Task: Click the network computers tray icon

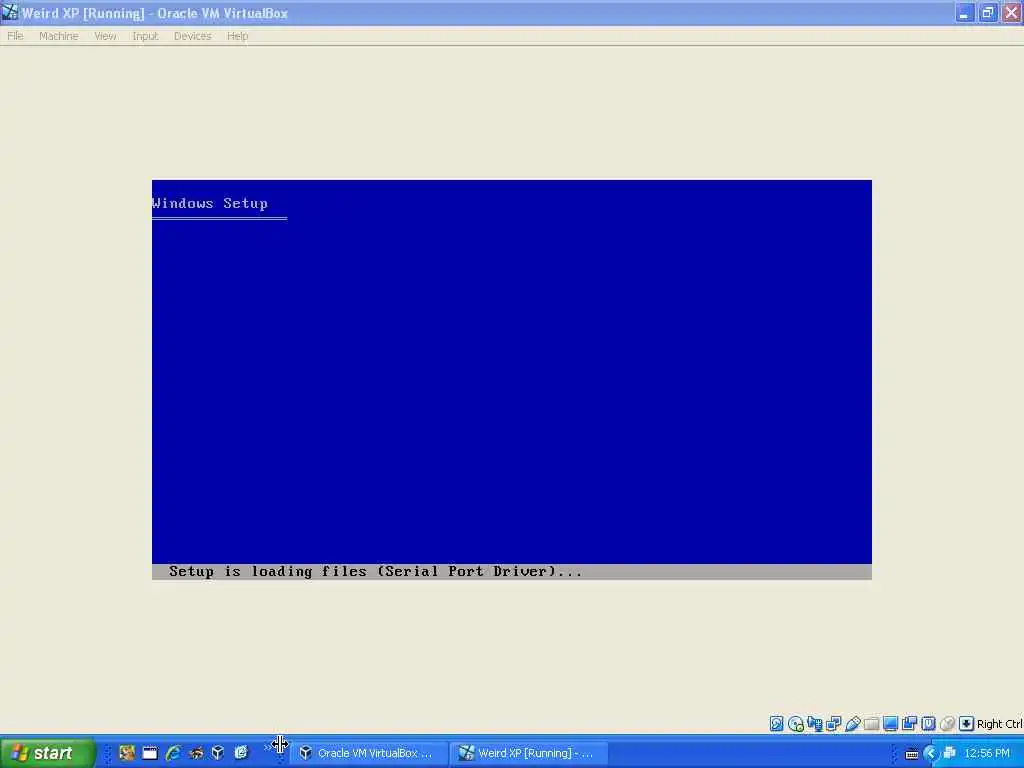Action: 950,753
